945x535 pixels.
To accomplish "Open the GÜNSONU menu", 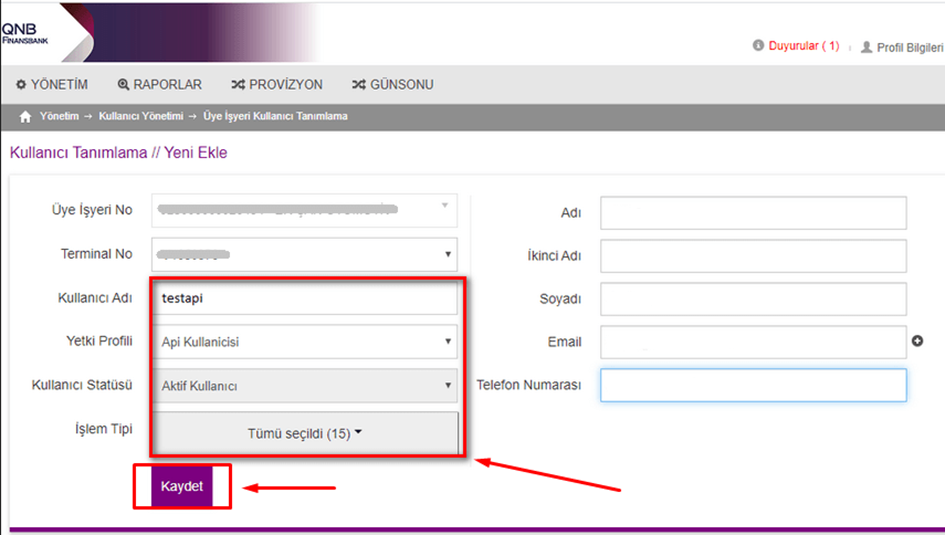I will coord(392,85).
